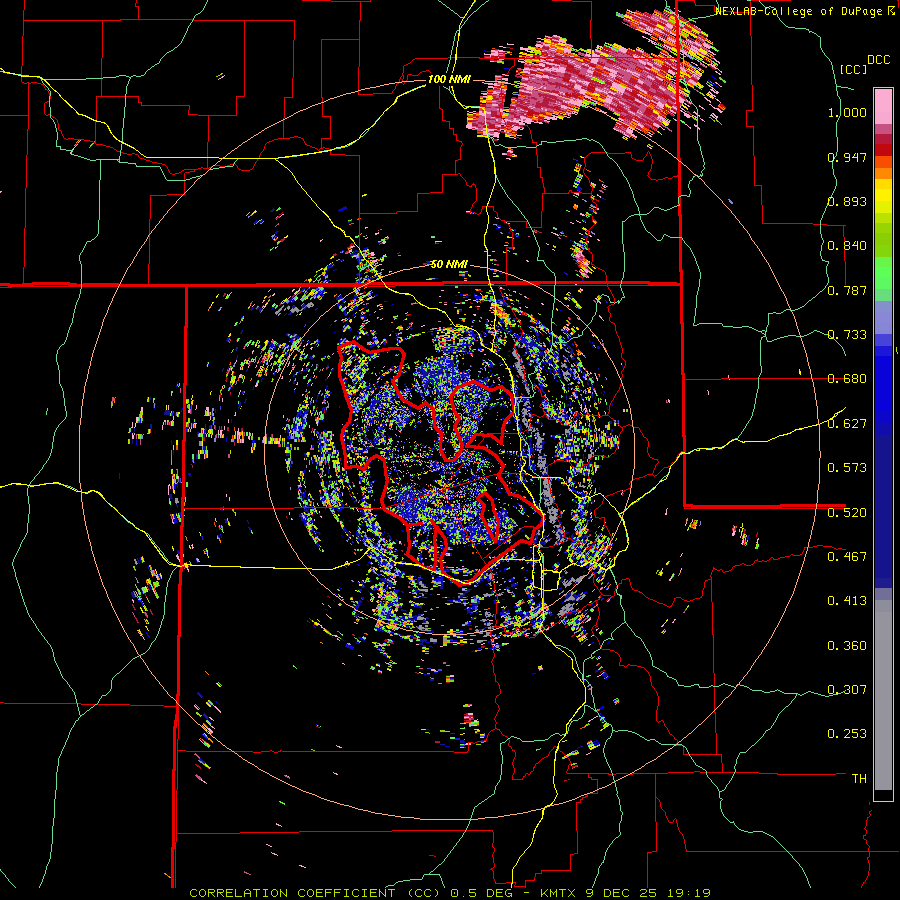The height and width of the screenshot is (900, 900).
Task: Click the 0.360 scale value
Action: click(847, 646)
